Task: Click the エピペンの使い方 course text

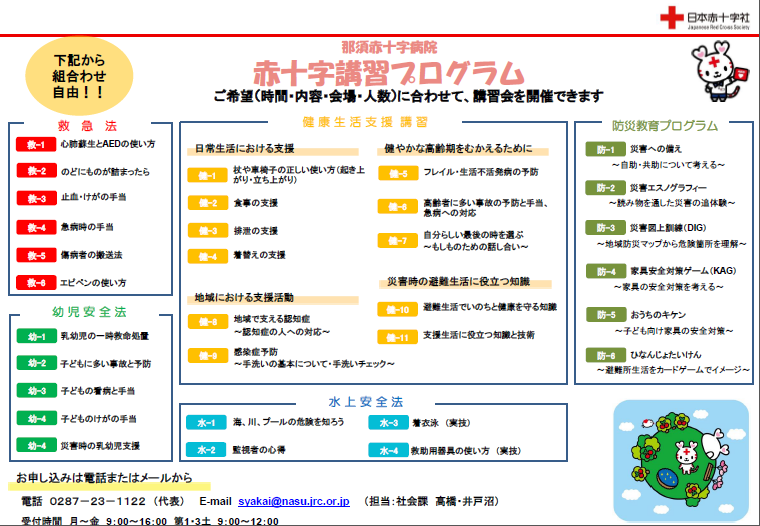Action: [93, 283]
